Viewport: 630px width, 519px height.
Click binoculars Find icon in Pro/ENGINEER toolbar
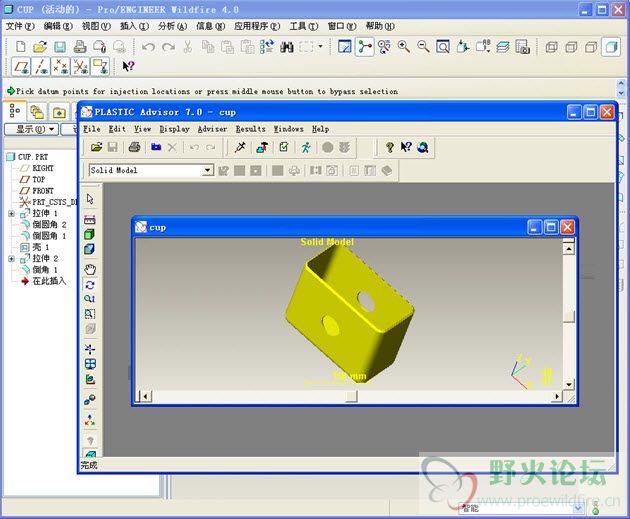pyautogui.click(x=286, y=47)
